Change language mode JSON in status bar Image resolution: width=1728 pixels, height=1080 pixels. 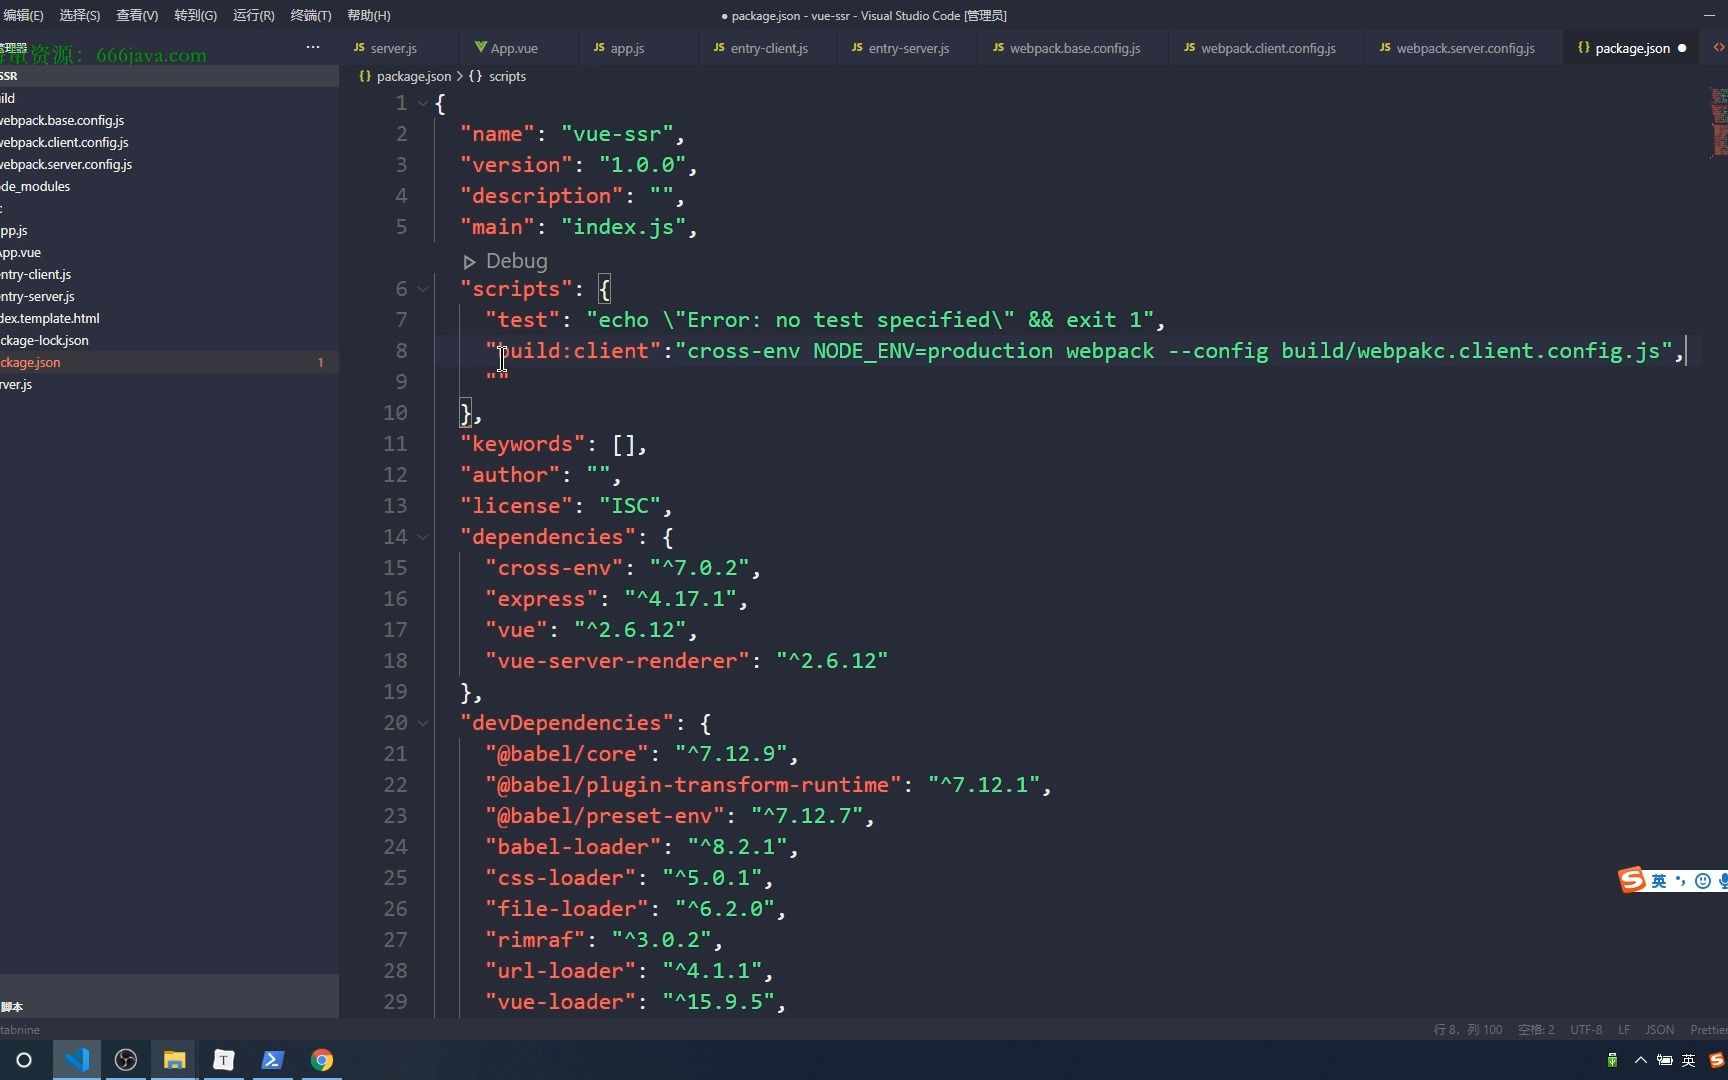click(1660, 1029)
